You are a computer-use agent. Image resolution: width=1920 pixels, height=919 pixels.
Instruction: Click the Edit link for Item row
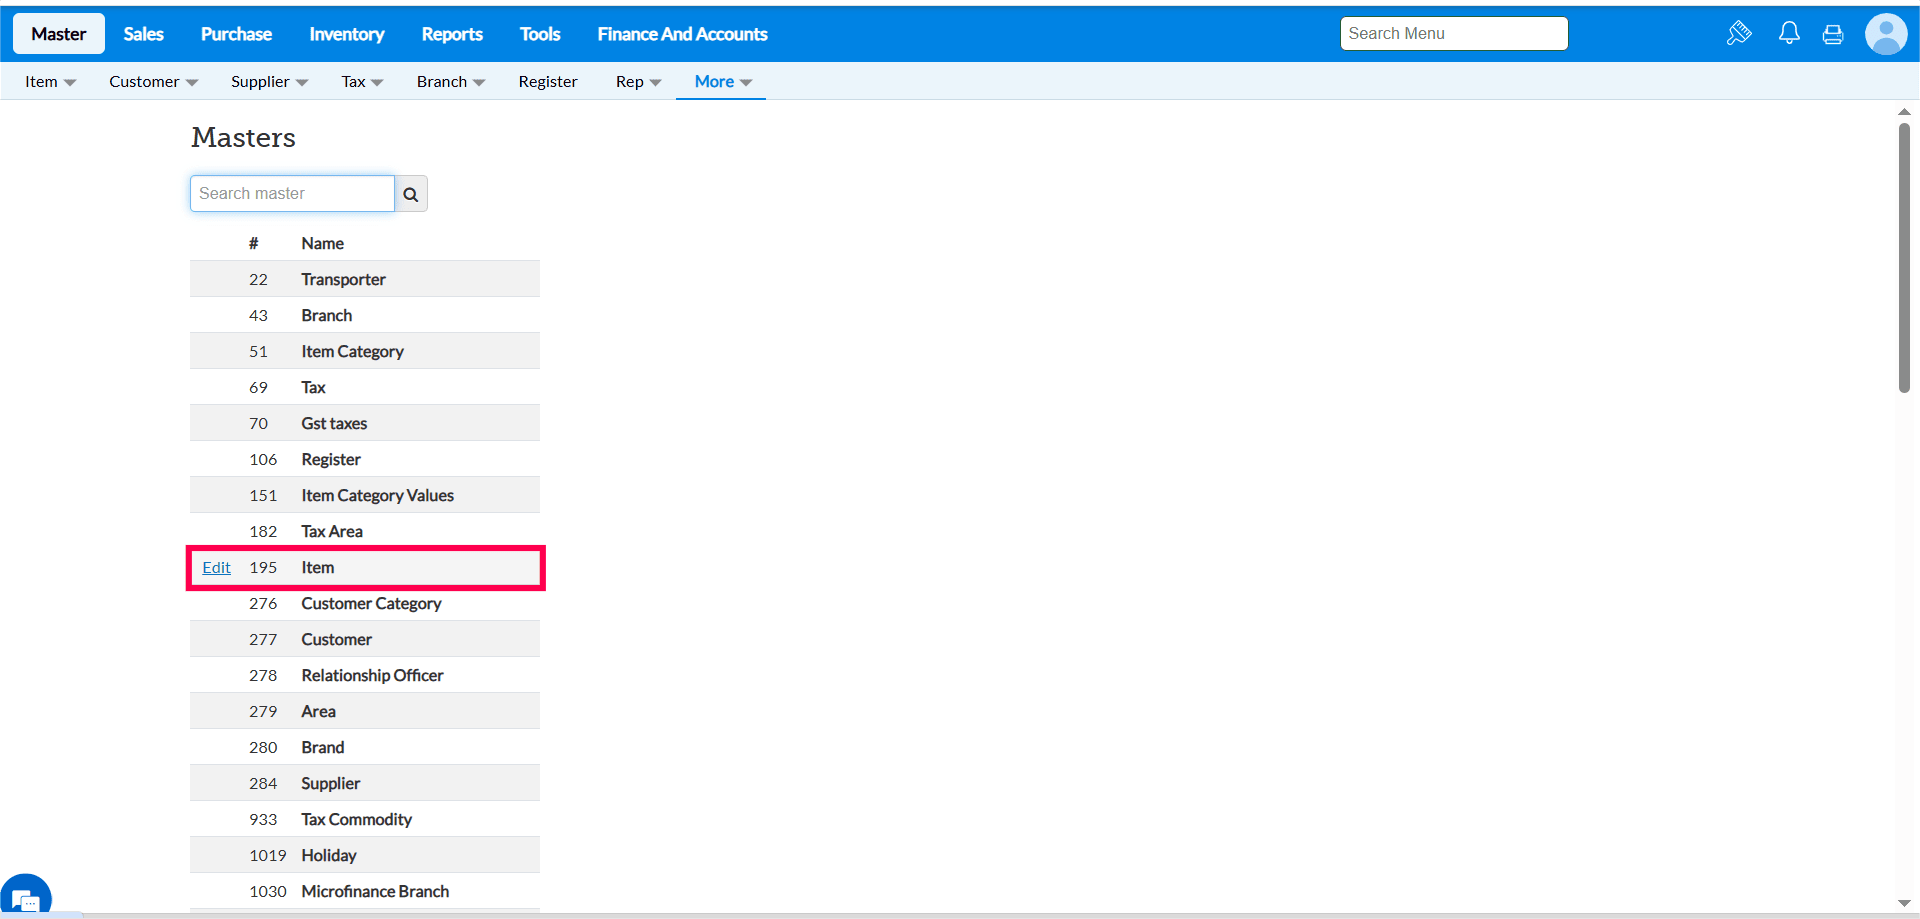(x=216, y=568)
